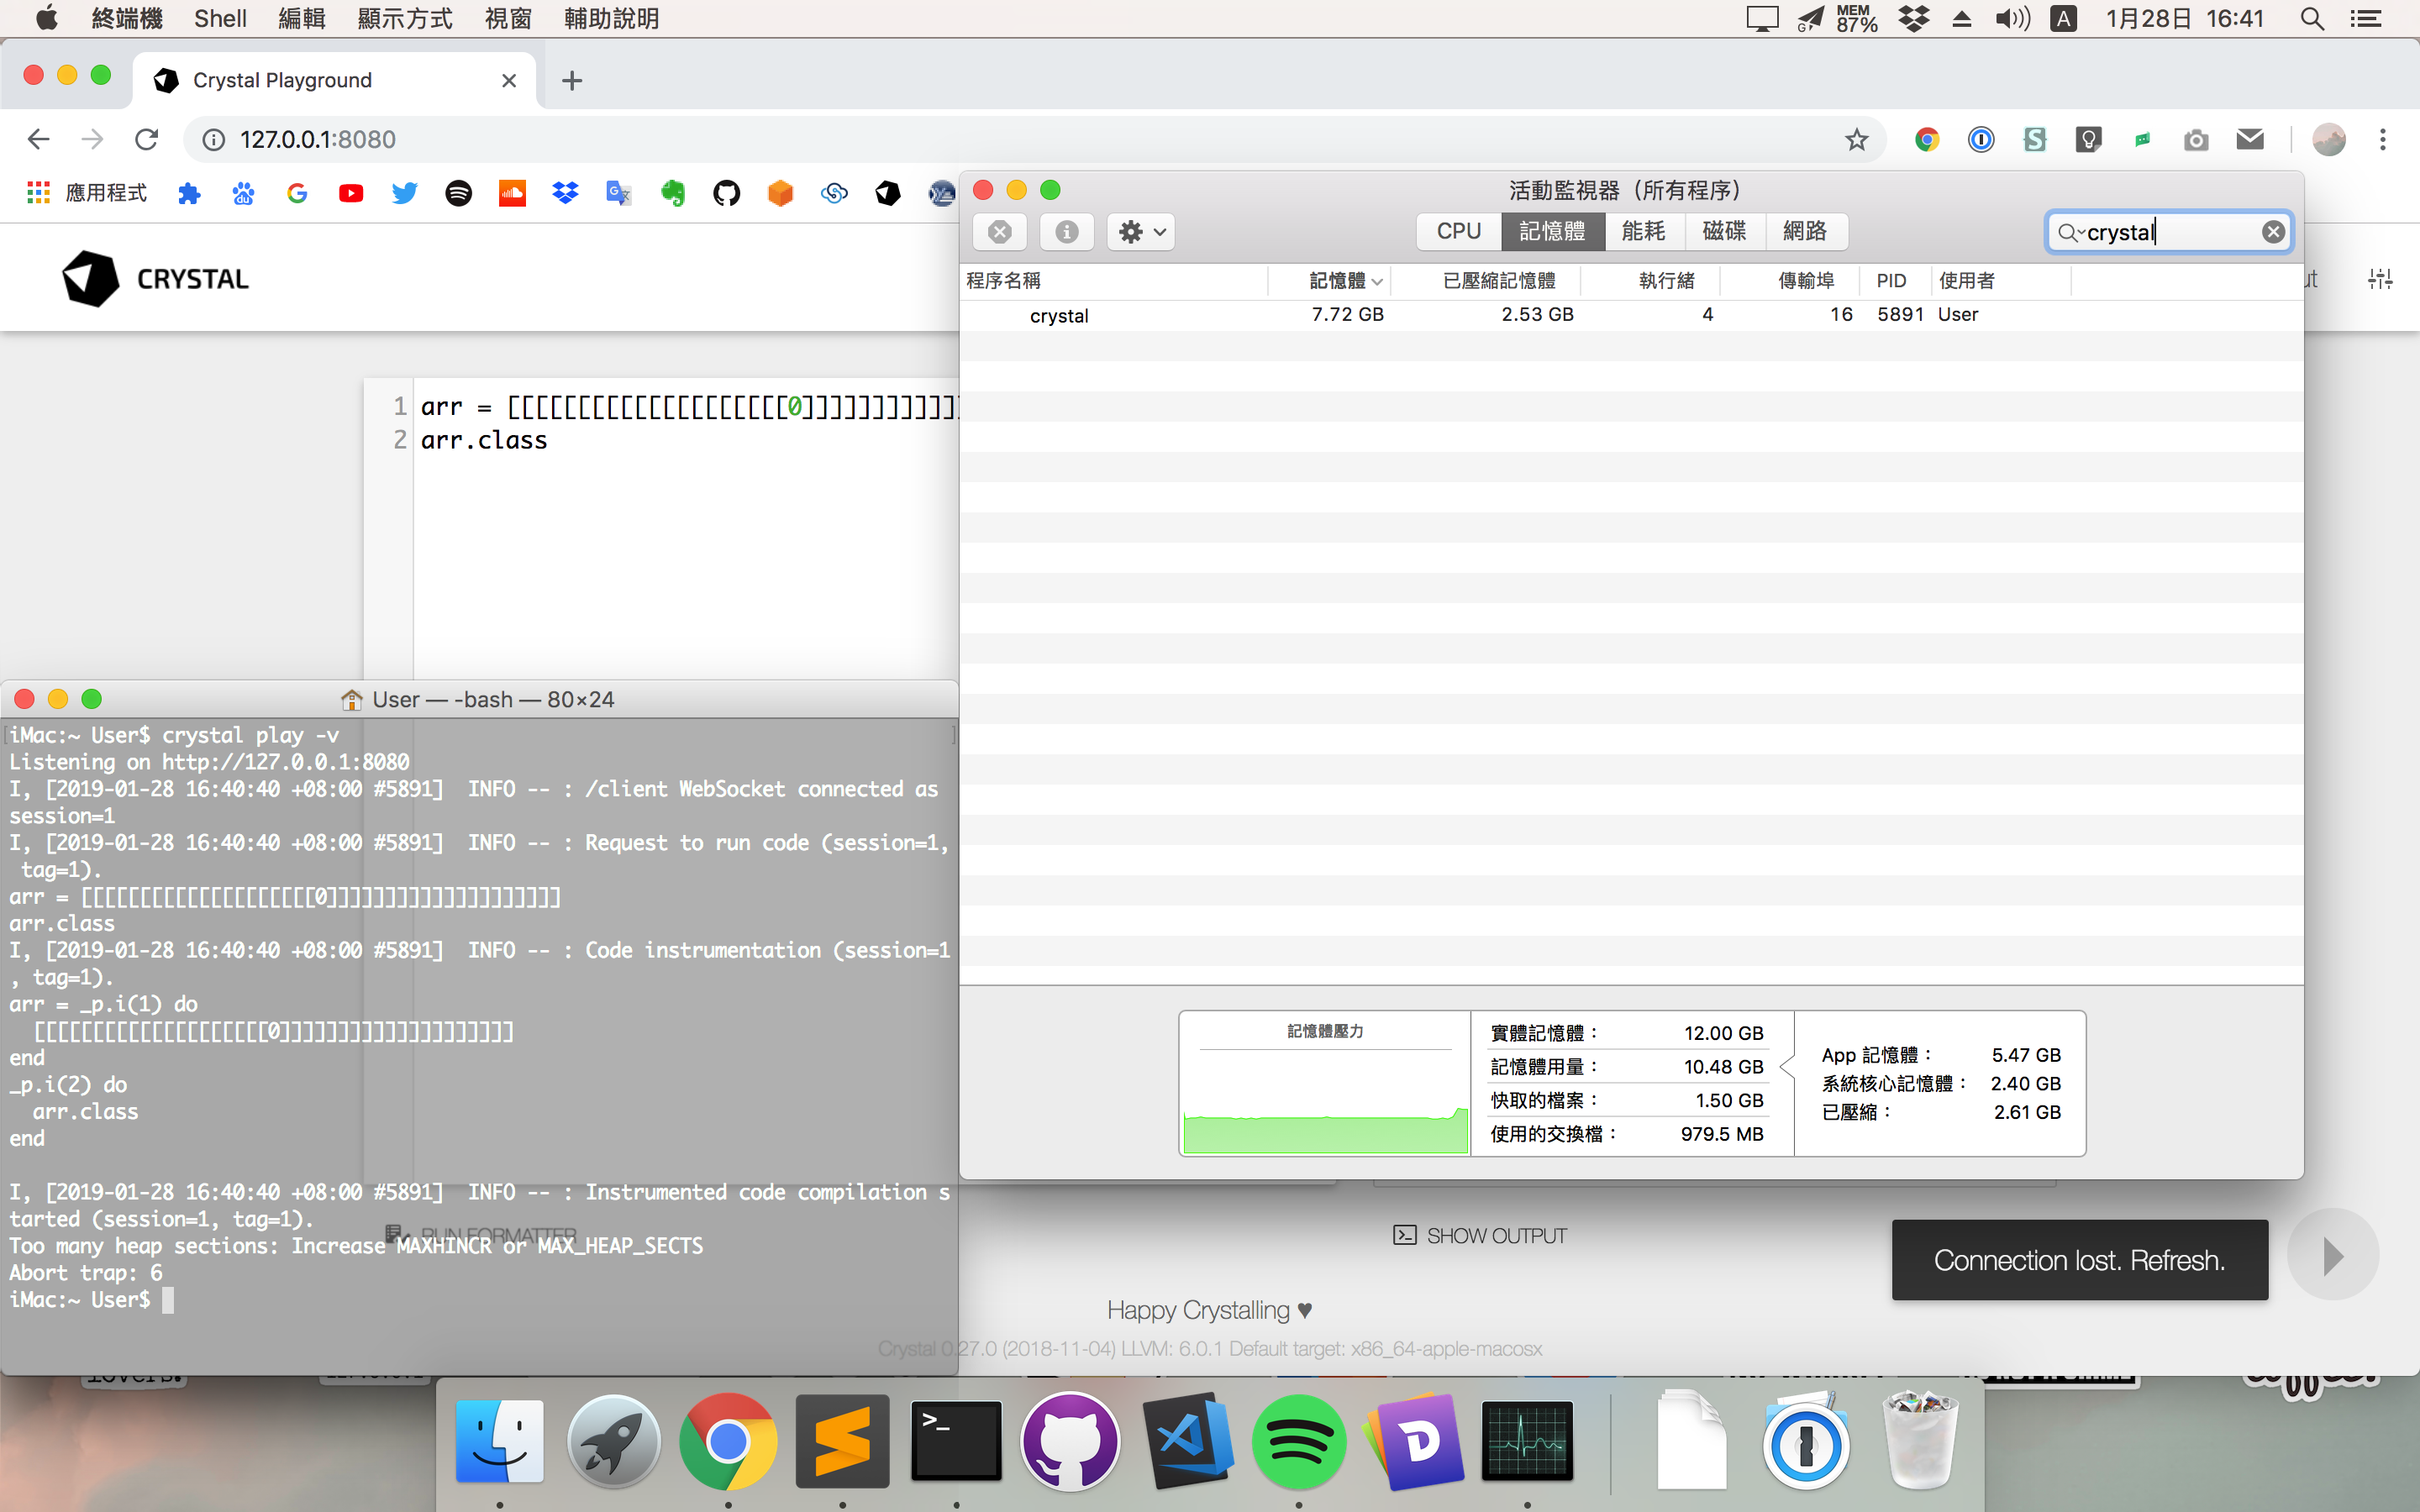Click the 1Password extension icon in Chrome toolbar
The width and height of the screenshot is (2420, 1512).
coord(1981,140)
